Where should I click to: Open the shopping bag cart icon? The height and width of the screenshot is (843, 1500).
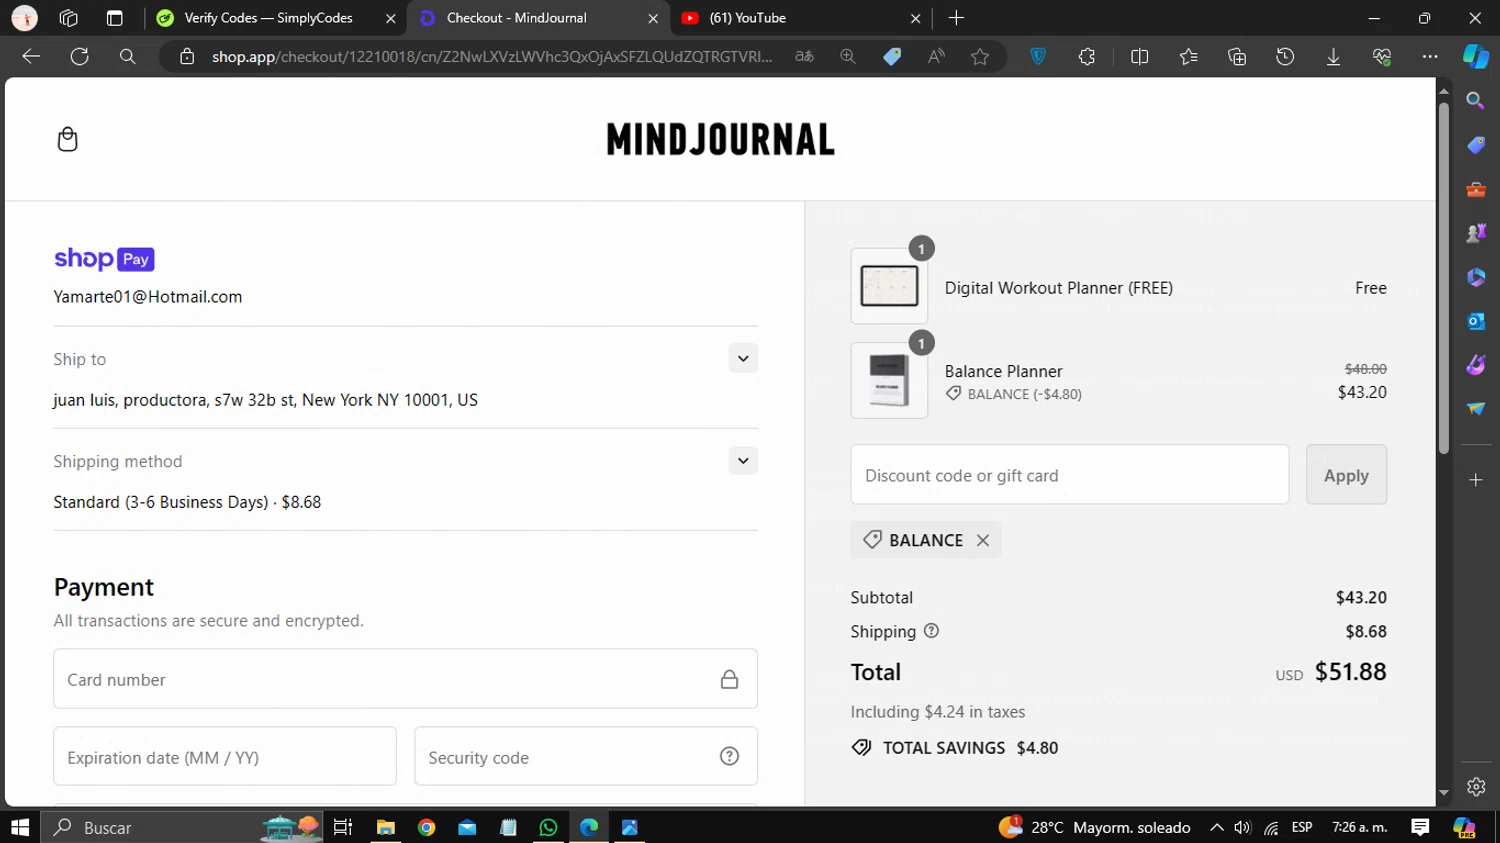[67, 139]
